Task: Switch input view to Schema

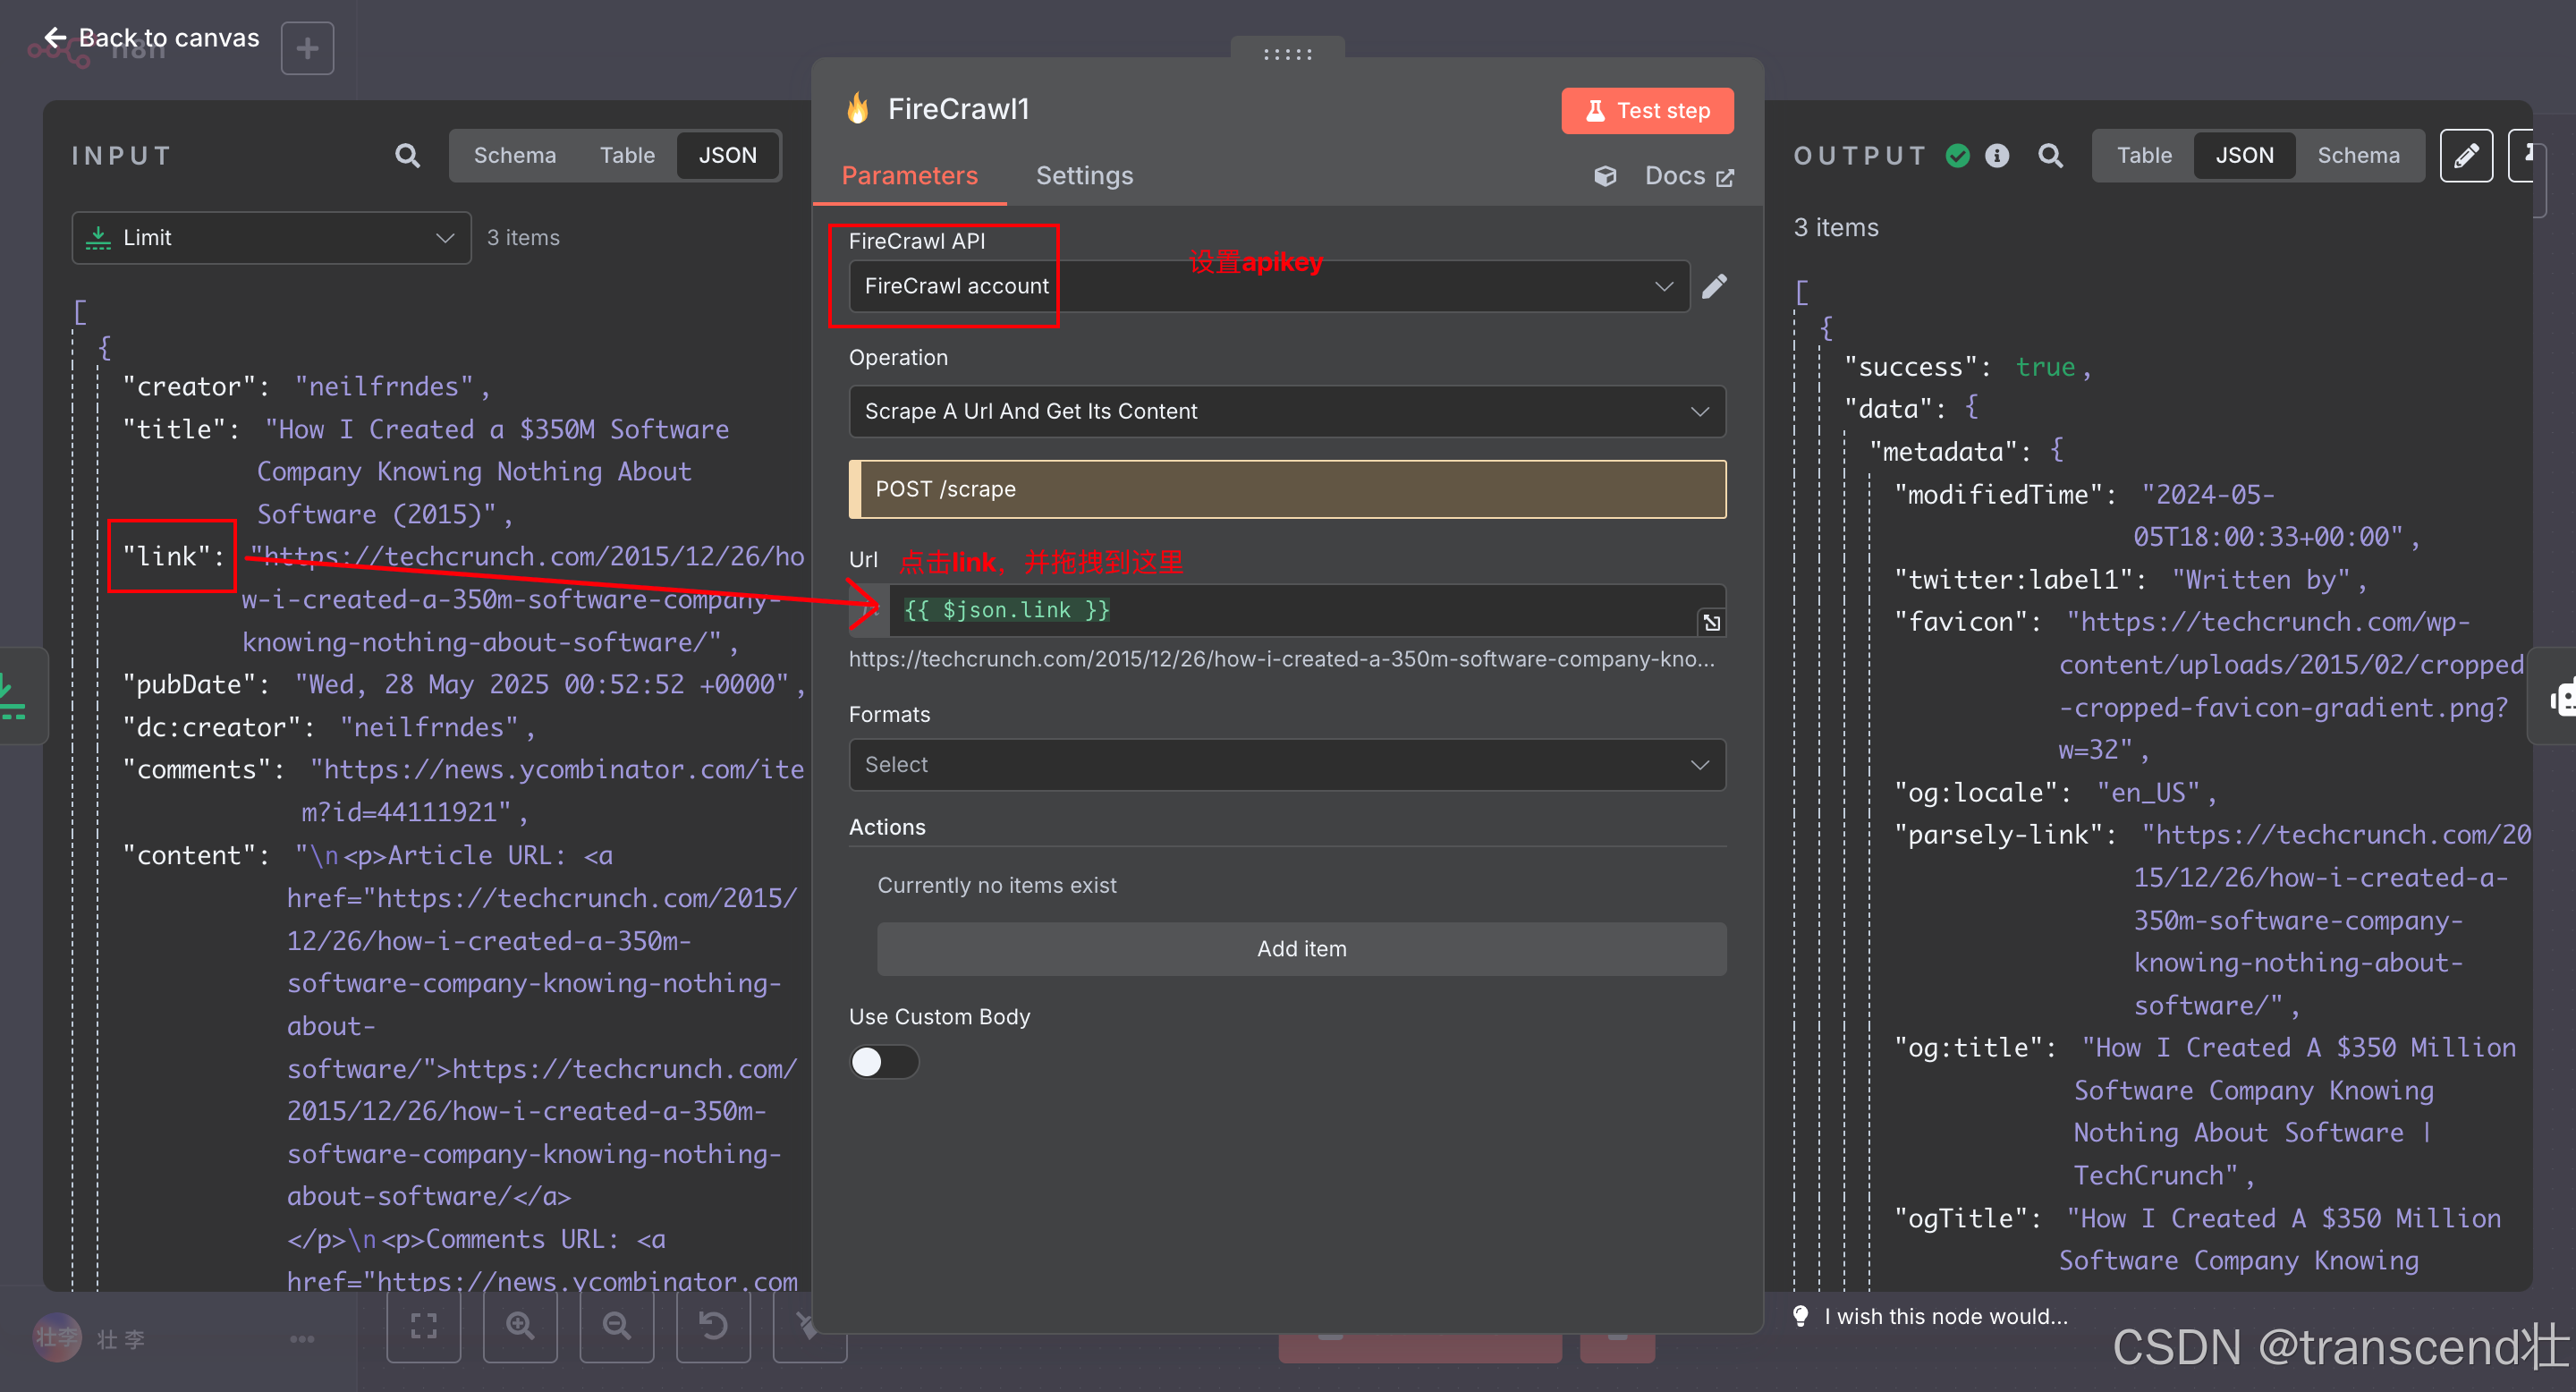Action: [514, 155]
